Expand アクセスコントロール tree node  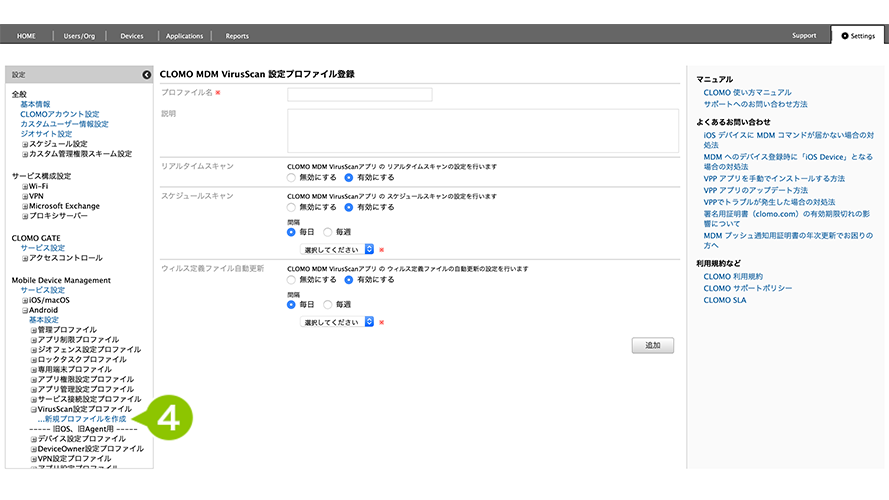(25, 258)
